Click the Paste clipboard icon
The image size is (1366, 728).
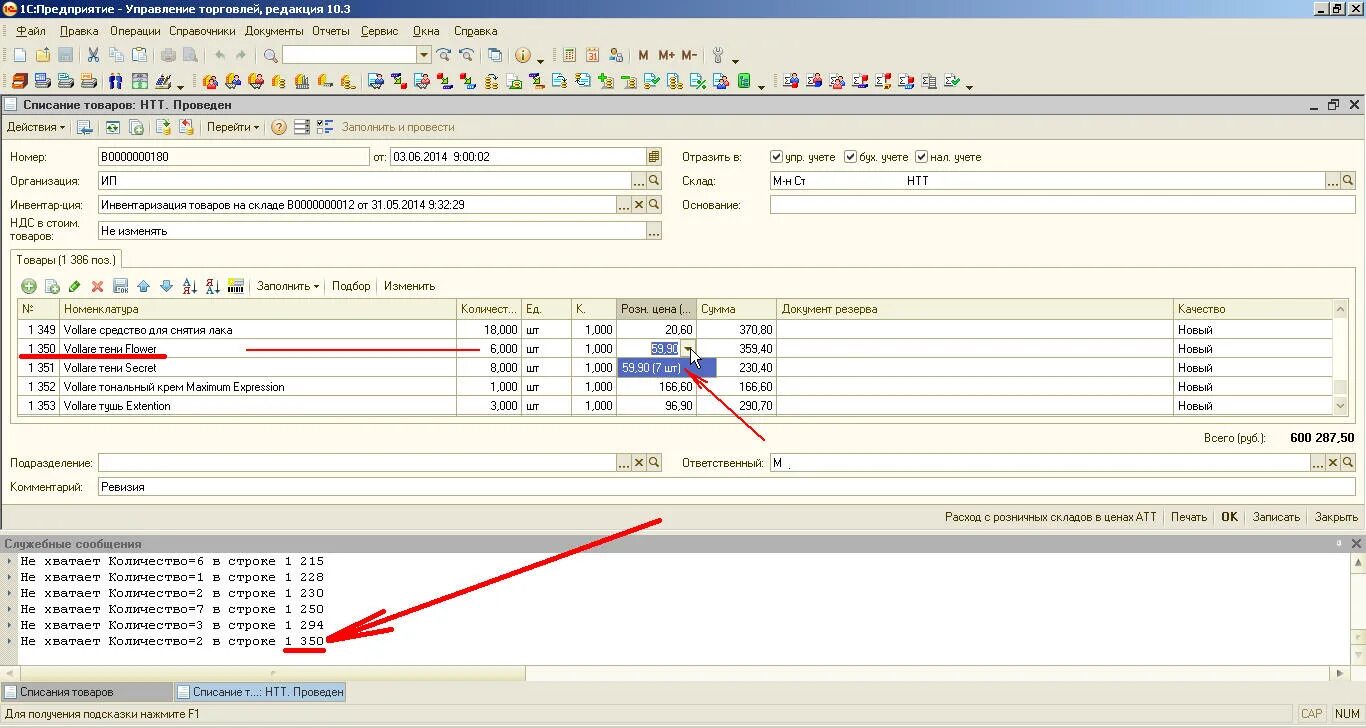pos(140,55)
